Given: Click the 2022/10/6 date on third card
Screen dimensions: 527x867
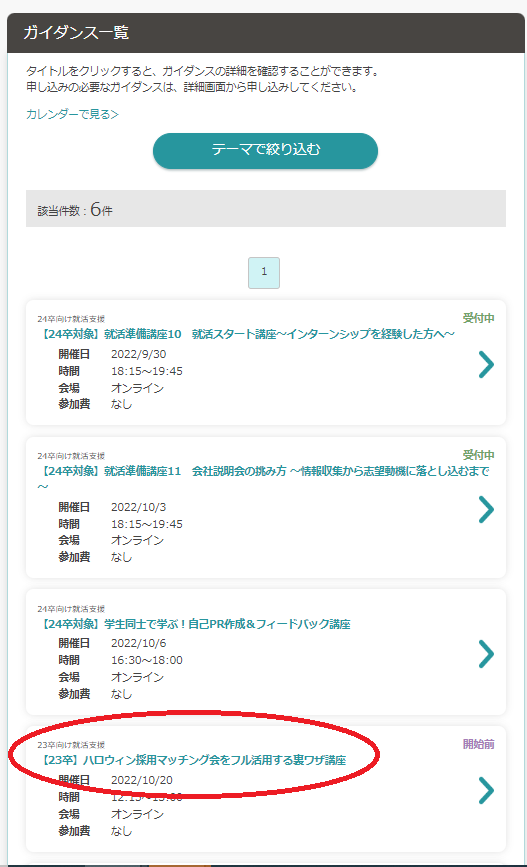Looking at the screenshot, I should tap(139, 643).
